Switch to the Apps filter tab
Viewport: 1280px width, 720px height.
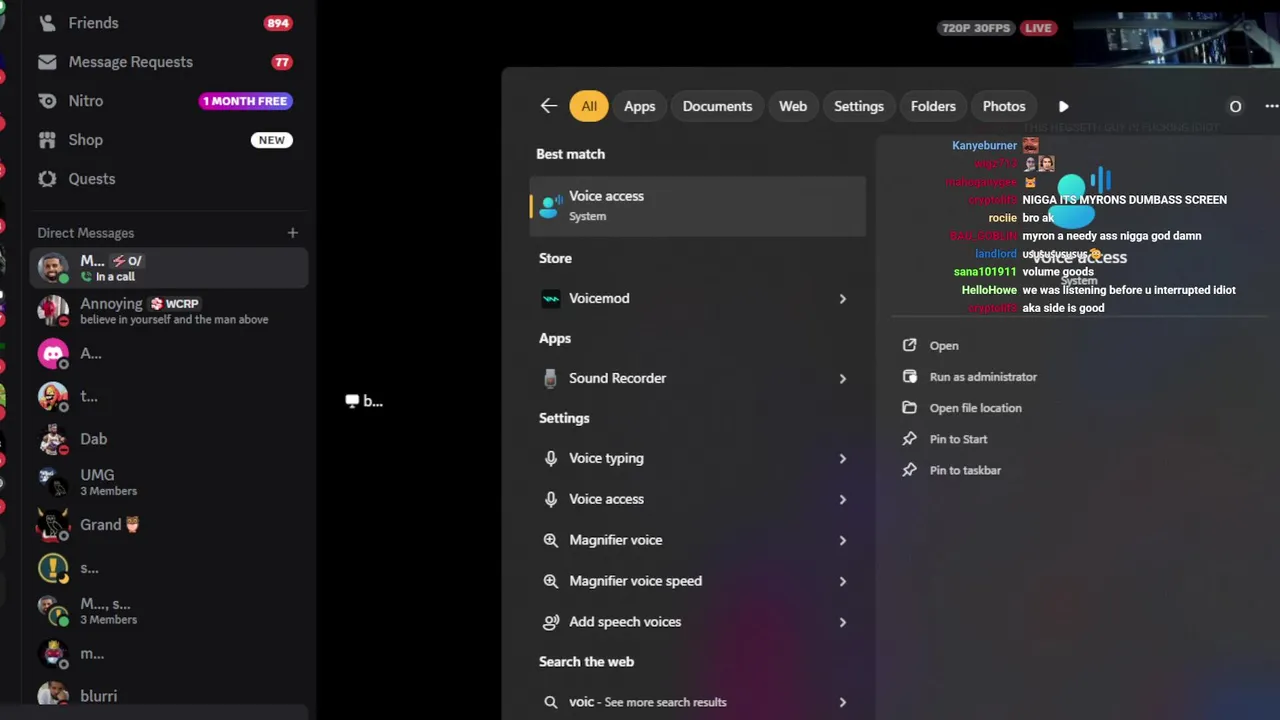tap(640, 106)
